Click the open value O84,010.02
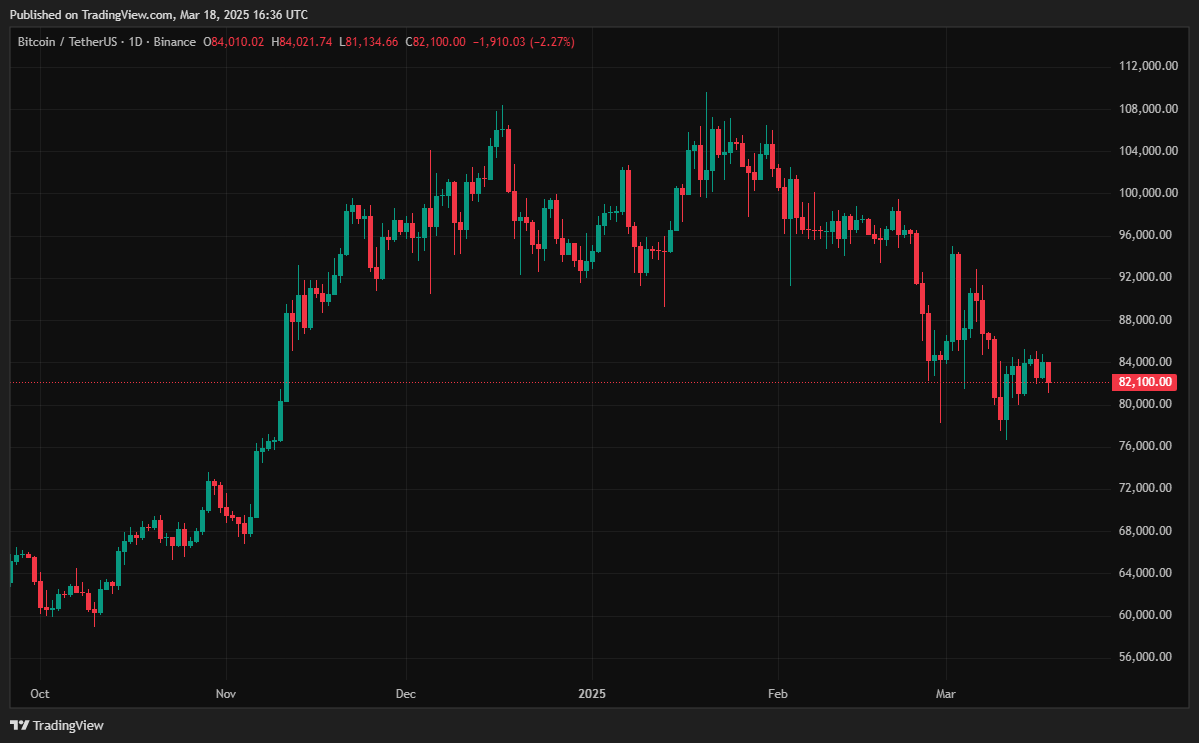The width and height of the screenshot is (1199, 743). [x=233, y=42]
